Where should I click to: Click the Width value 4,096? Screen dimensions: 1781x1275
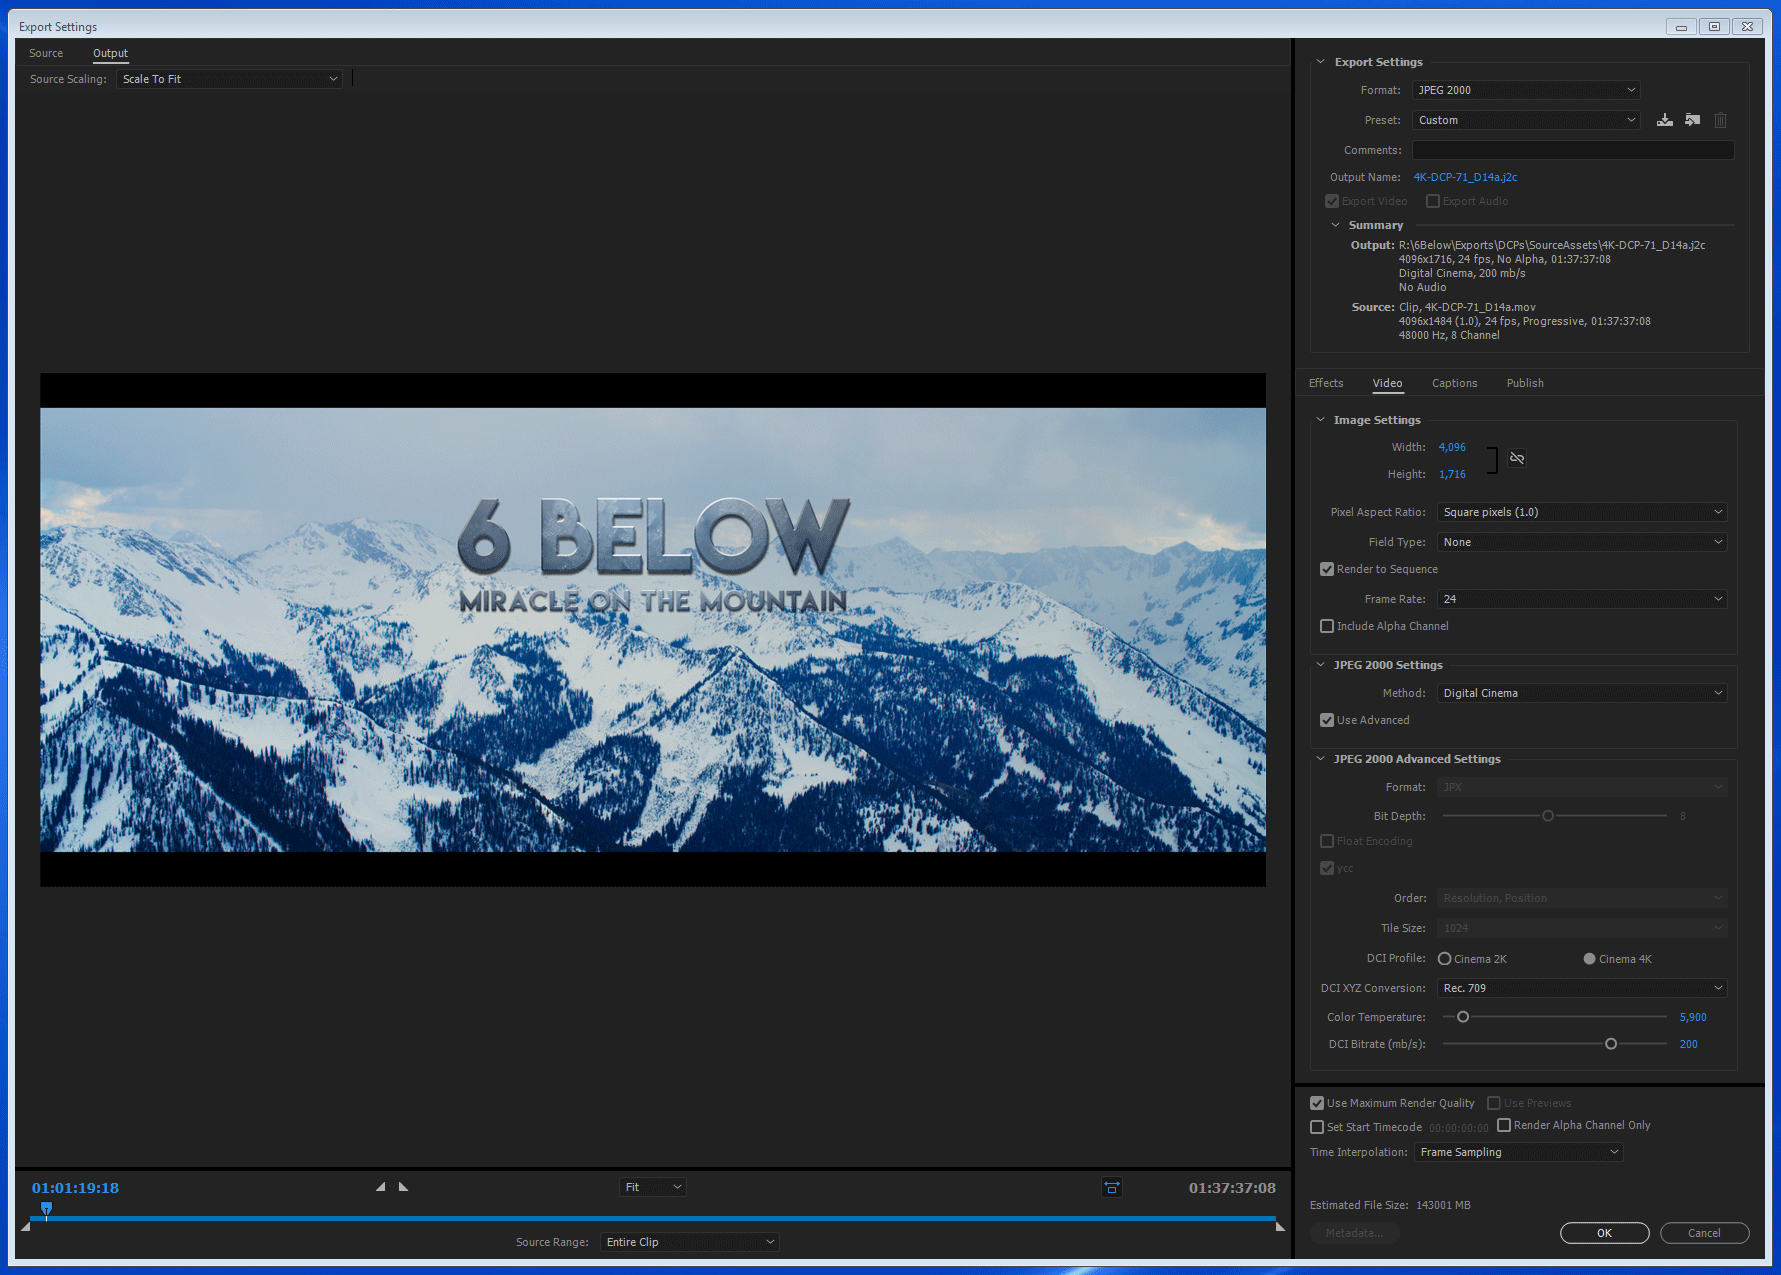pos(1452,447)
